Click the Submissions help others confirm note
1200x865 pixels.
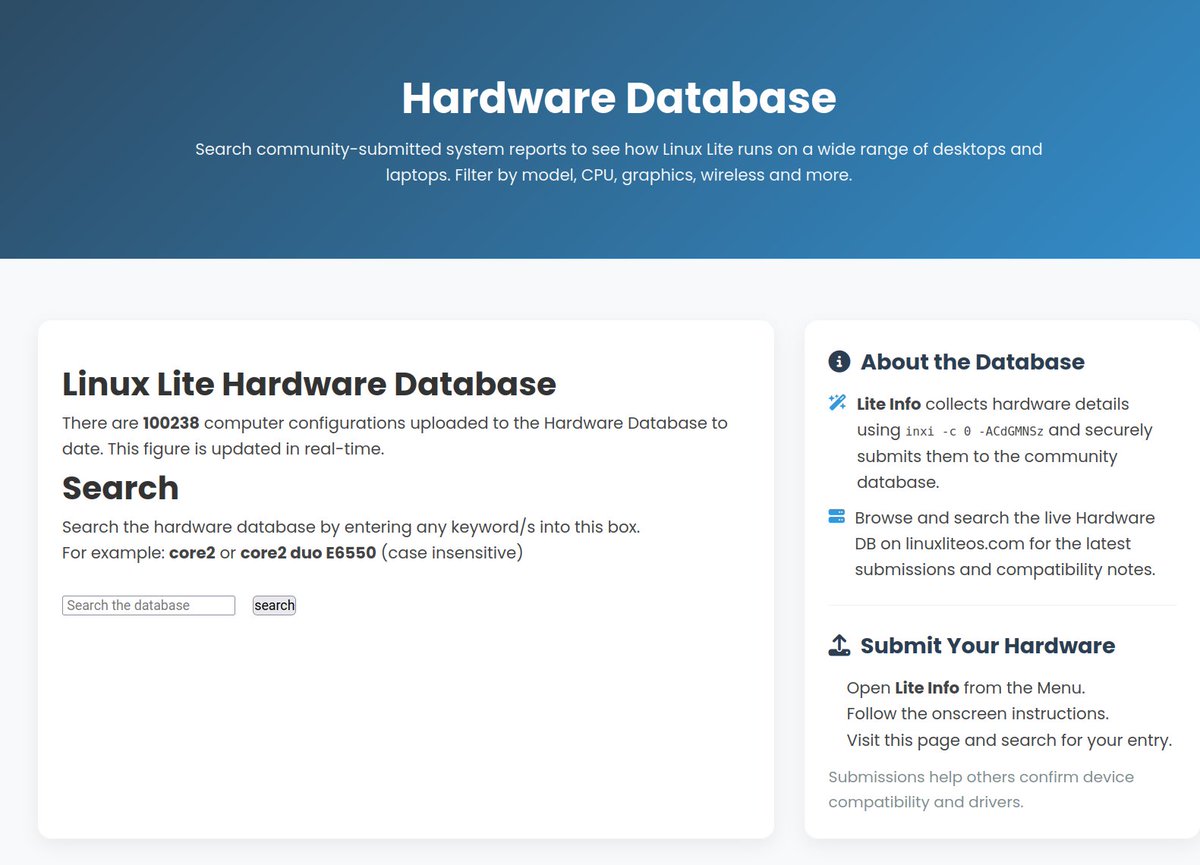coord(981,789)
